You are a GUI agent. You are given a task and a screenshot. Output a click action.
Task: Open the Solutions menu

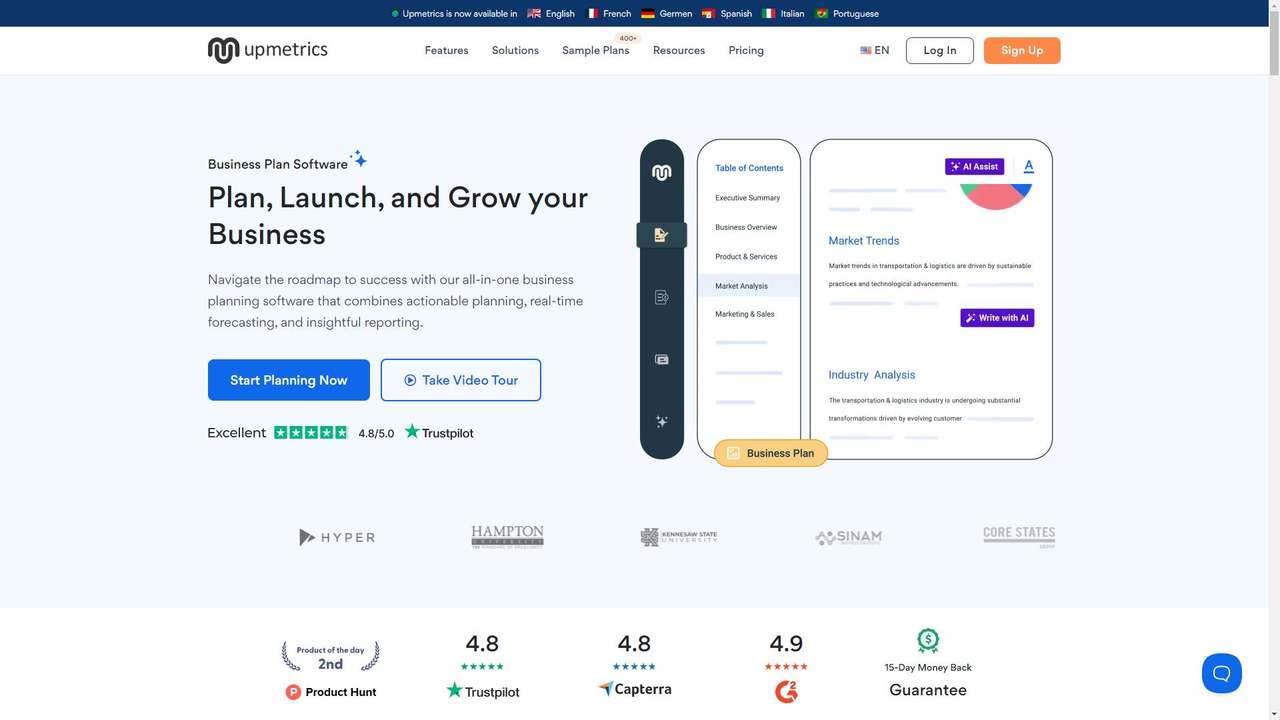point(515,50)
